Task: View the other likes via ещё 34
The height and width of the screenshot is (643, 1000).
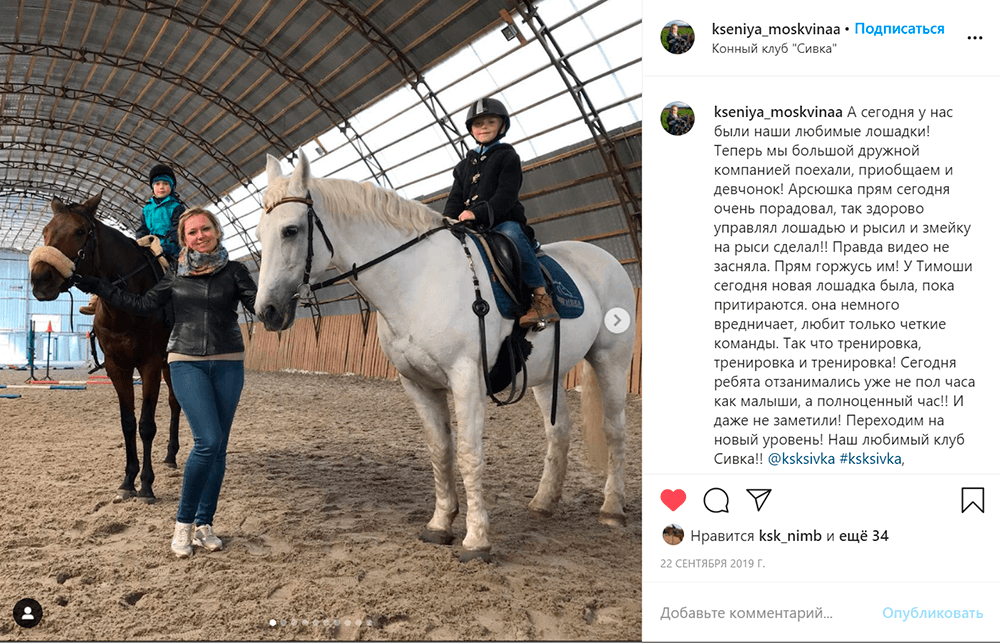Action: [x=864, y=536]
